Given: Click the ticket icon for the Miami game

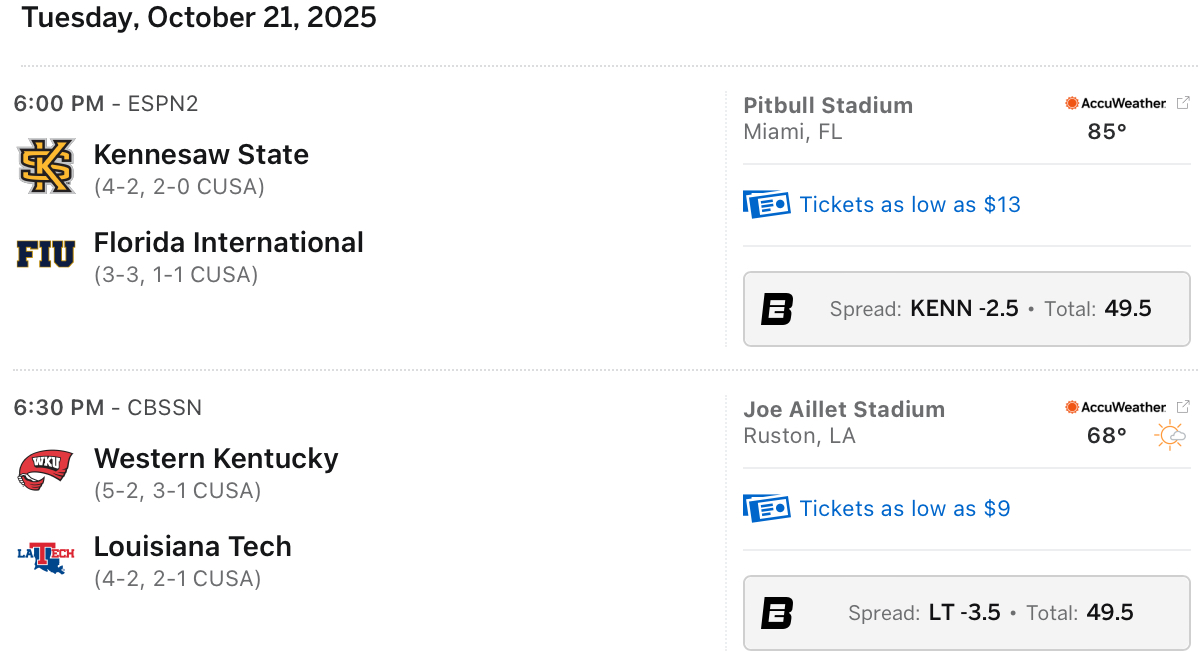Looking at the screenshot, I should point(766,205).
